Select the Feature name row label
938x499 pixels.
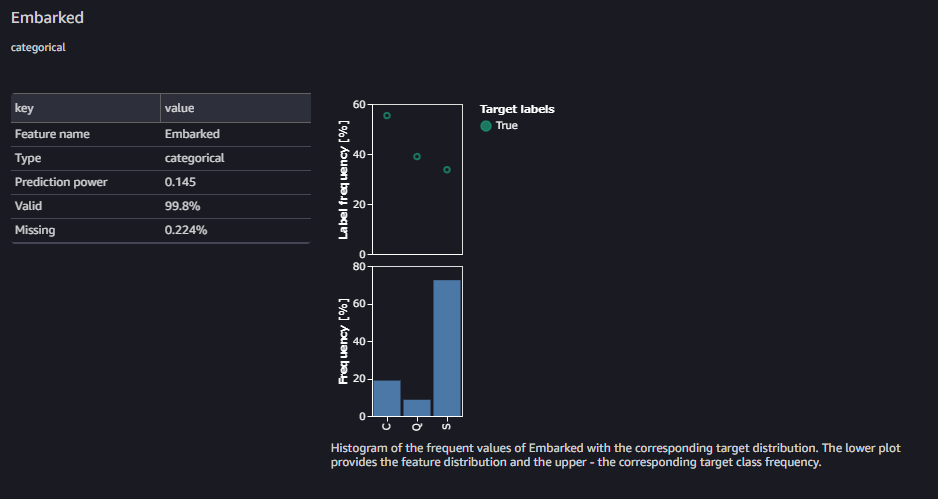[52, 134]
